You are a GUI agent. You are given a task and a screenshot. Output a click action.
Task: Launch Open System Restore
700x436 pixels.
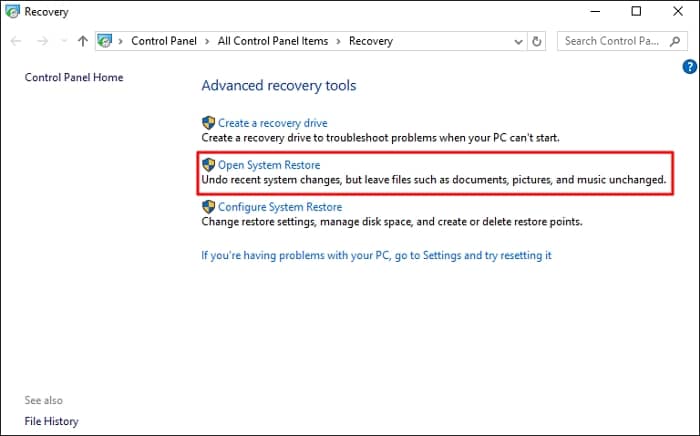tap(269, 165)
